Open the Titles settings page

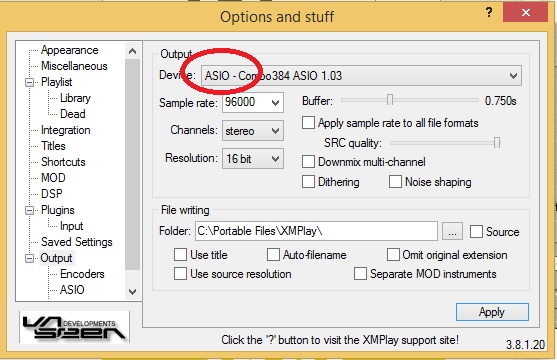click(53, 146)
